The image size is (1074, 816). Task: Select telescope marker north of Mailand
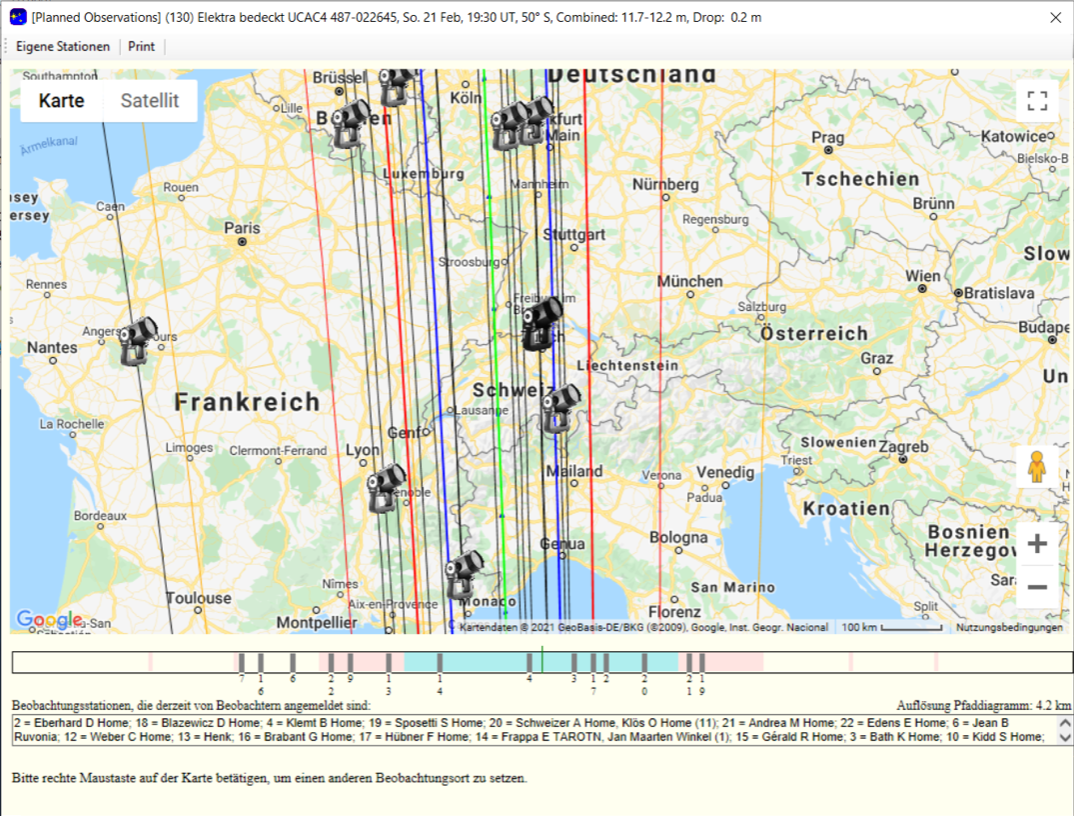point(560,408)
